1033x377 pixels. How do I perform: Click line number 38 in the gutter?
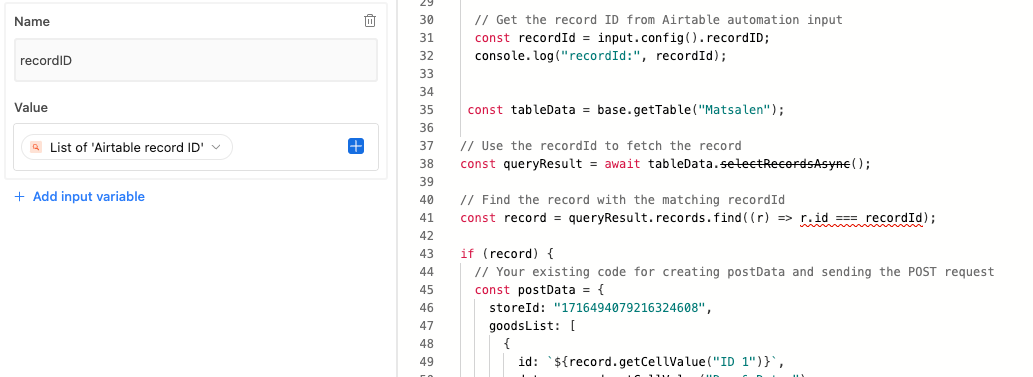(426, 163)
